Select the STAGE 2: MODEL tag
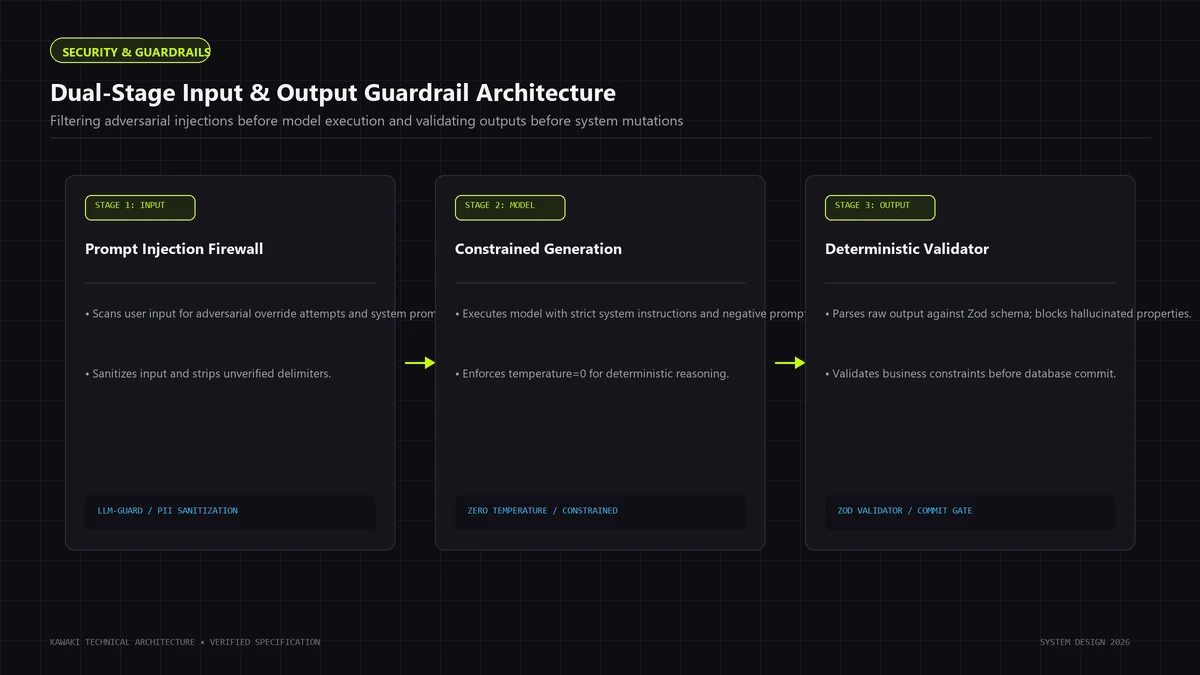Screen dimensions: 1200x675 click(x=510, y=207)
